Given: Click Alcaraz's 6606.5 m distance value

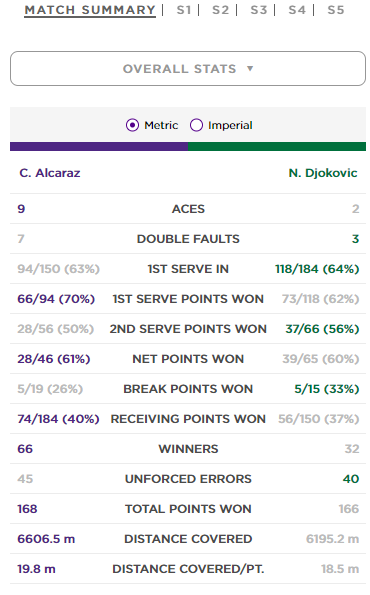Looking at the screenshot, I should click(46, 539).
